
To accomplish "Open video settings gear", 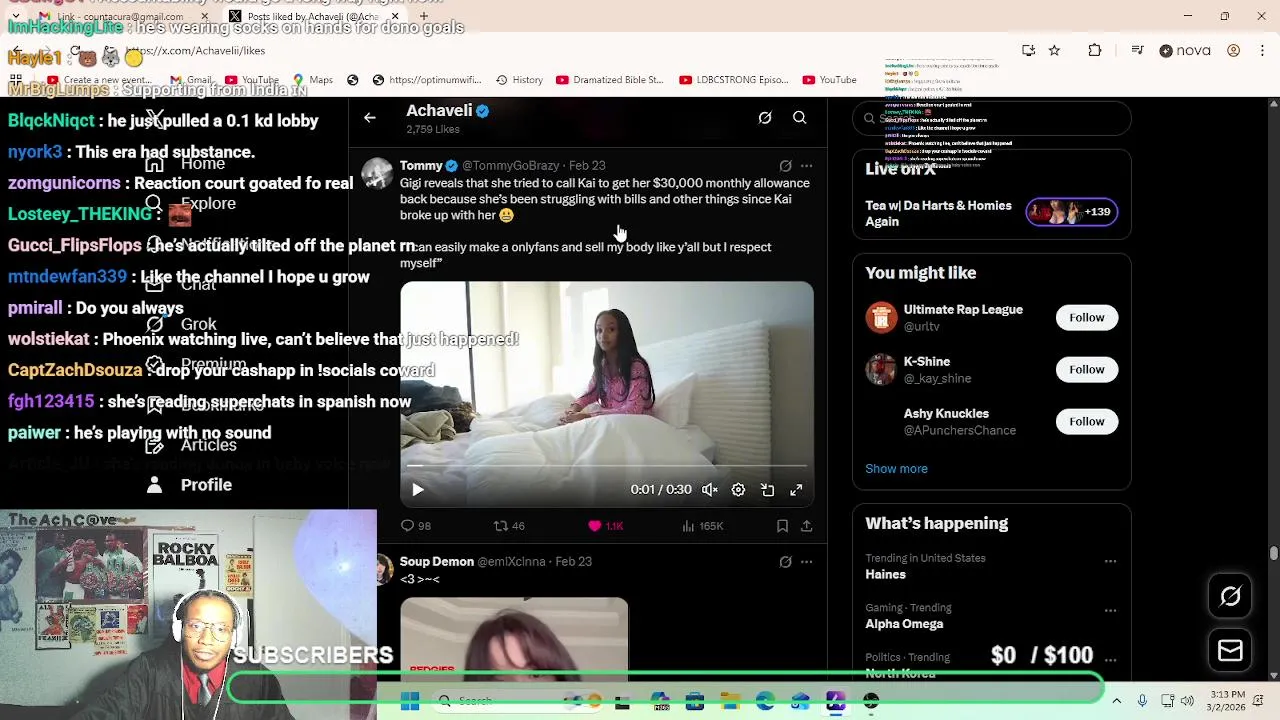I will pos(738,490).
